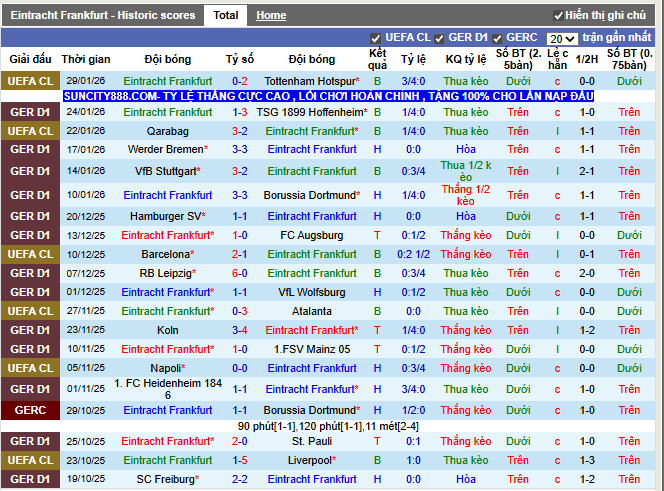Viewport: 664px width, 491px height.
Task: Uncheck the GERC filter checkbox
Action: (497, 39)
